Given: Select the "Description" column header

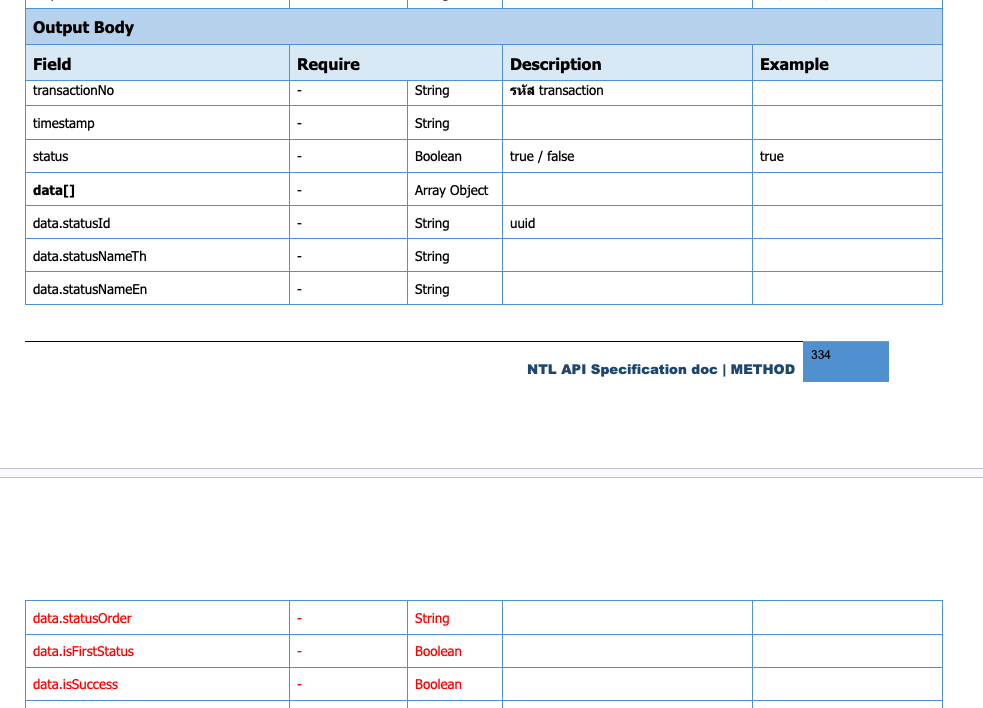Looking at the screenshot, I should click(555, 64).
